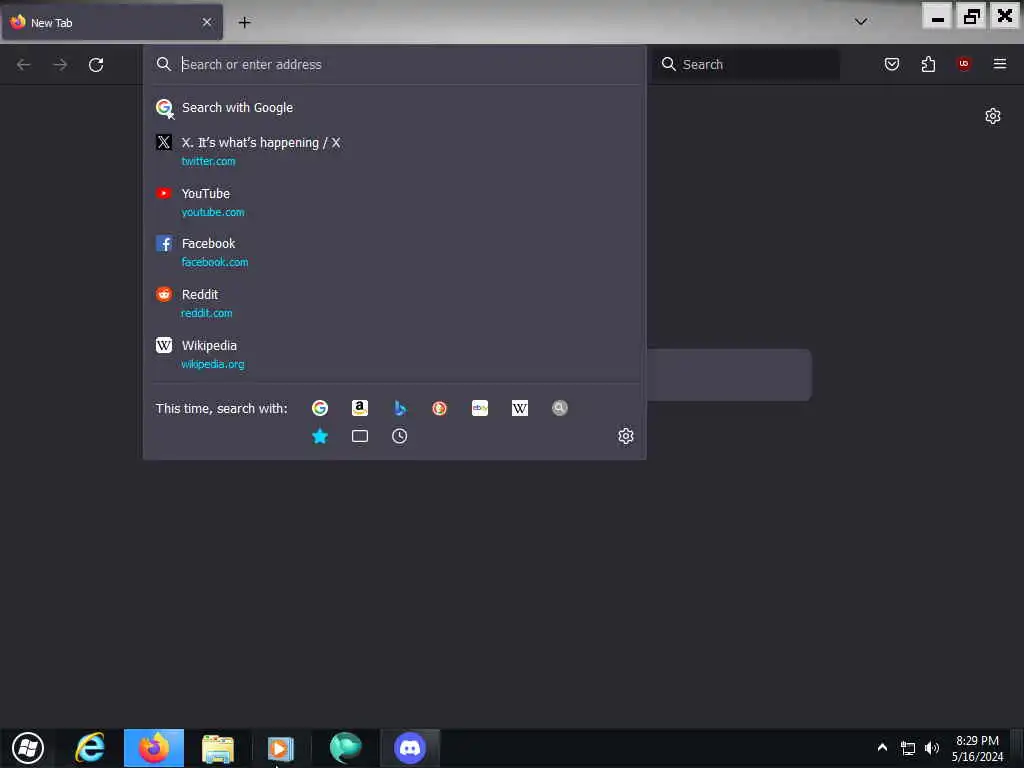Search open tabs with the tab icon
The height and width of the screenshot is (768, 1024).
(x=360, y=436)
